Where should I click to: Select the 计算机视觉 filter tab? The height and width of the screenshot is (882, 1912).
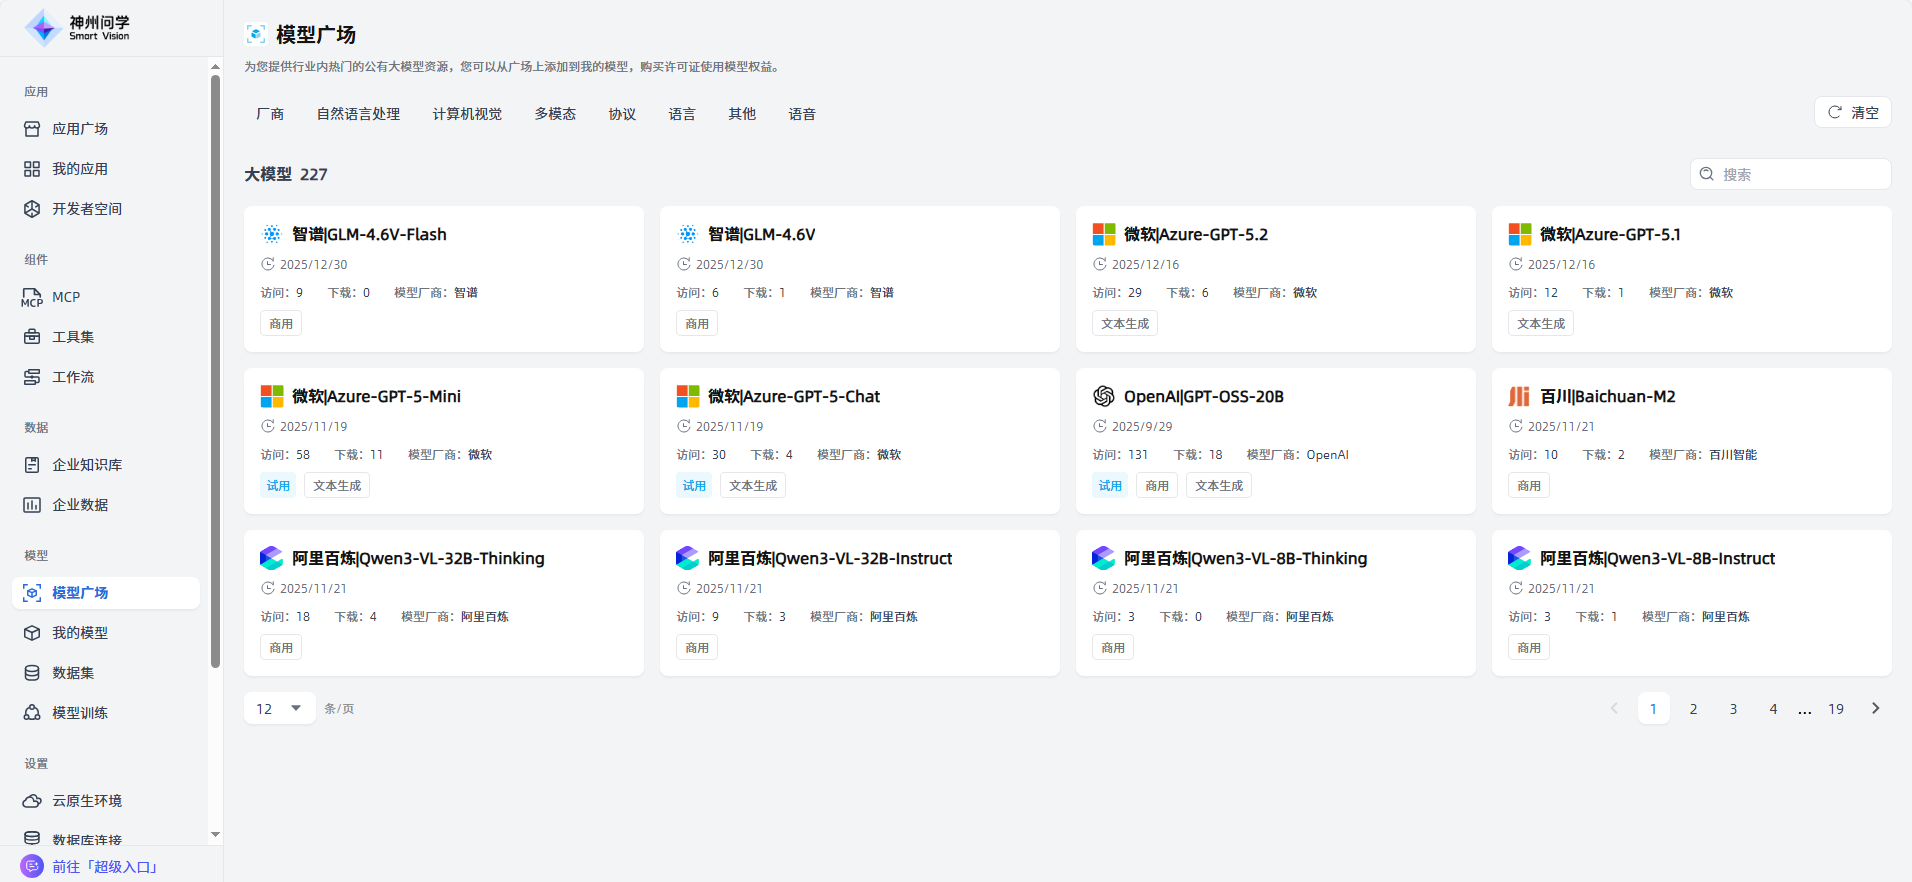coord(467,114)
